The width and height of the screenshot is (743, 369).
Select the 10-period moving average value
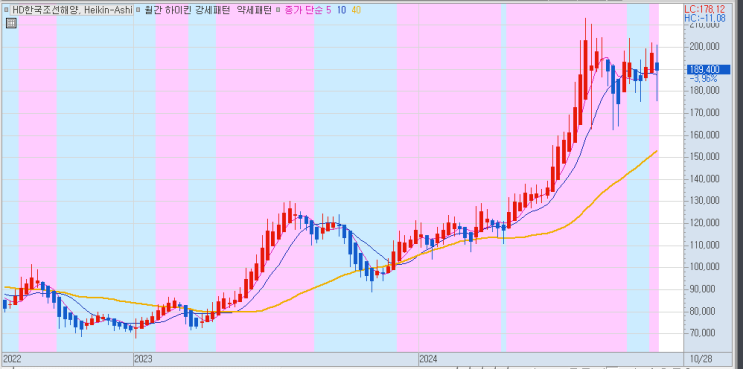[x=341, y=10]
